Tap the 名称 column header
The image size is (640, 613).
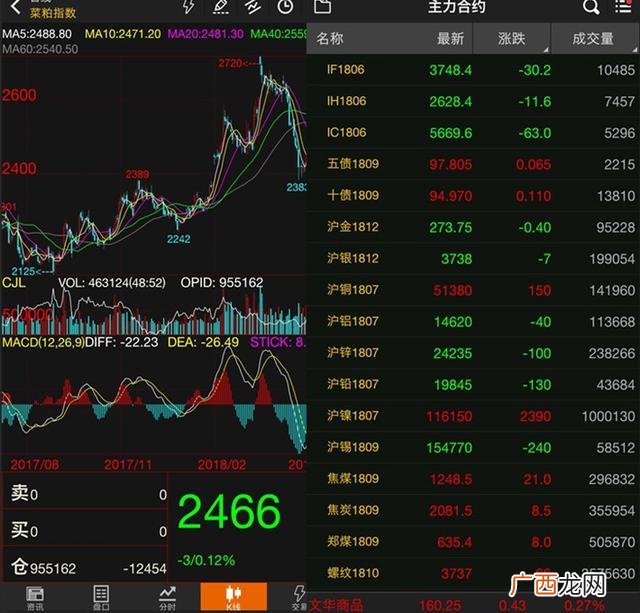[330, 39]
